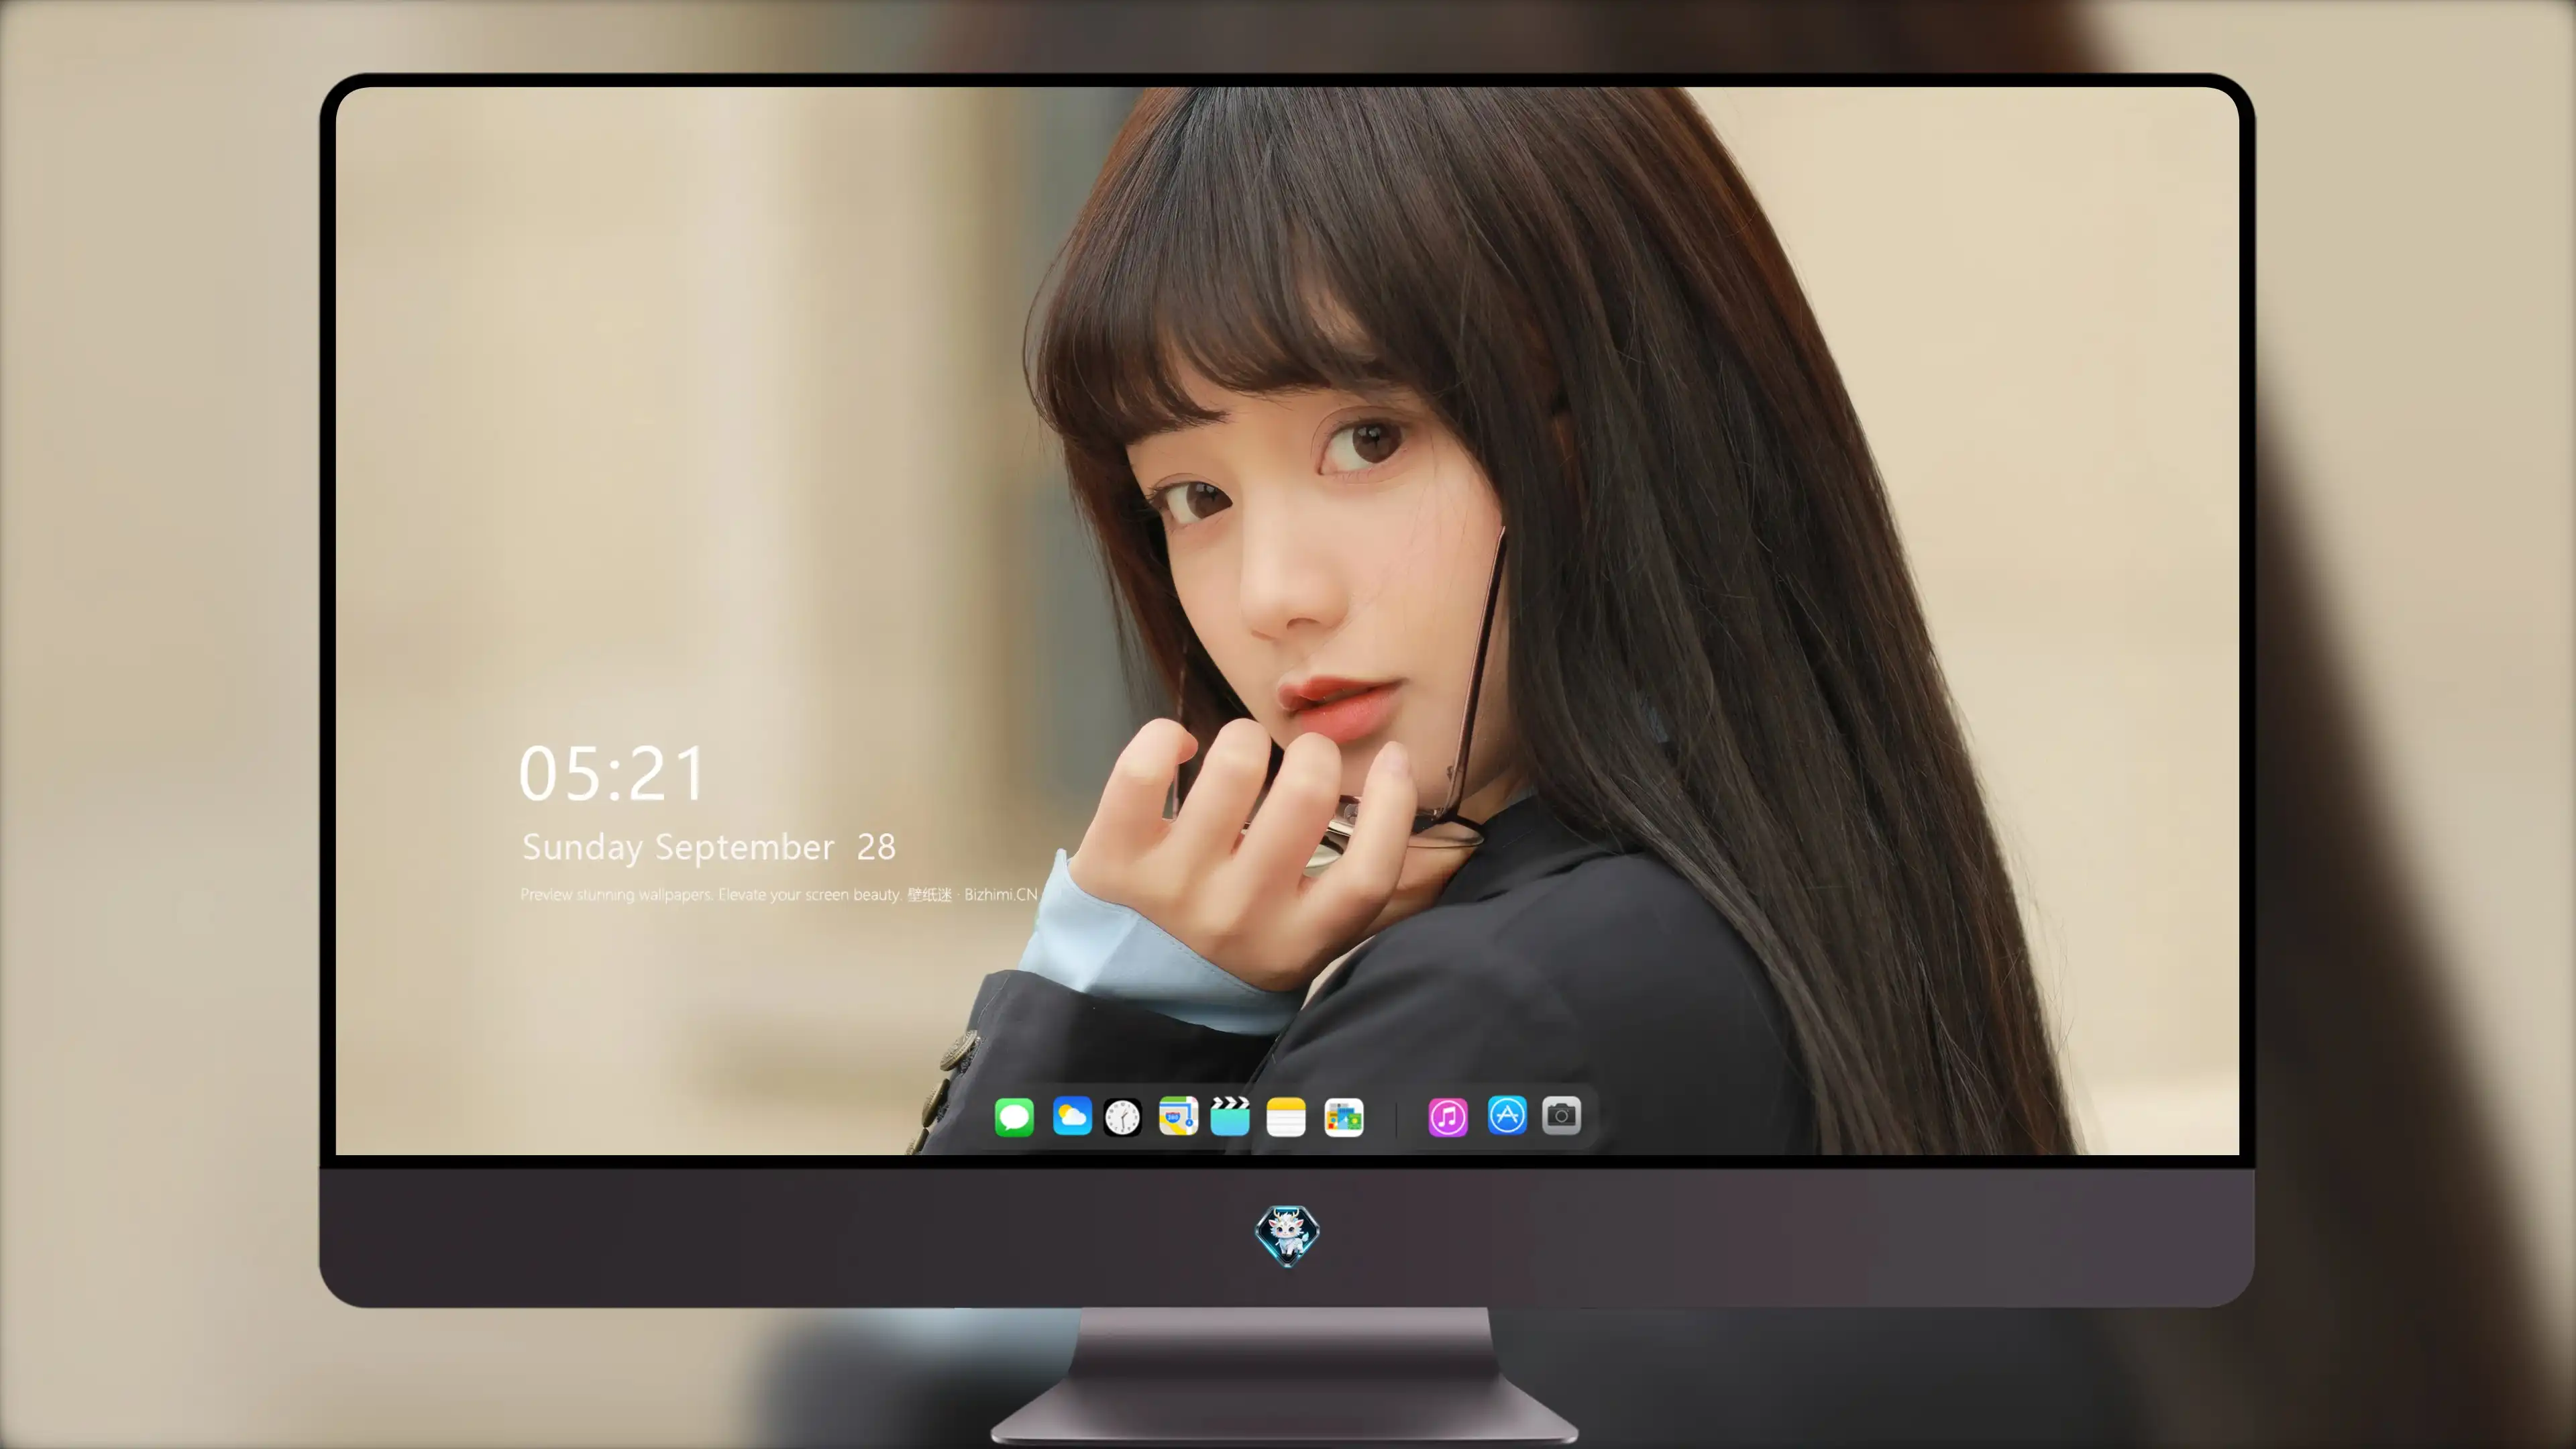The width and height of the screenshot is (2576, 1449).
Task: Click the 05:21 clock display
Action: point(612,774)
